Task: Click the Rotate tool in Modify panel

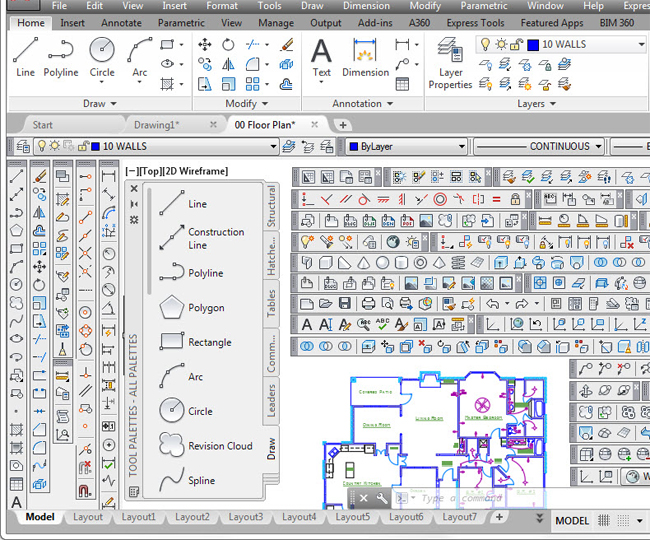Action: (x=228, y=44)
